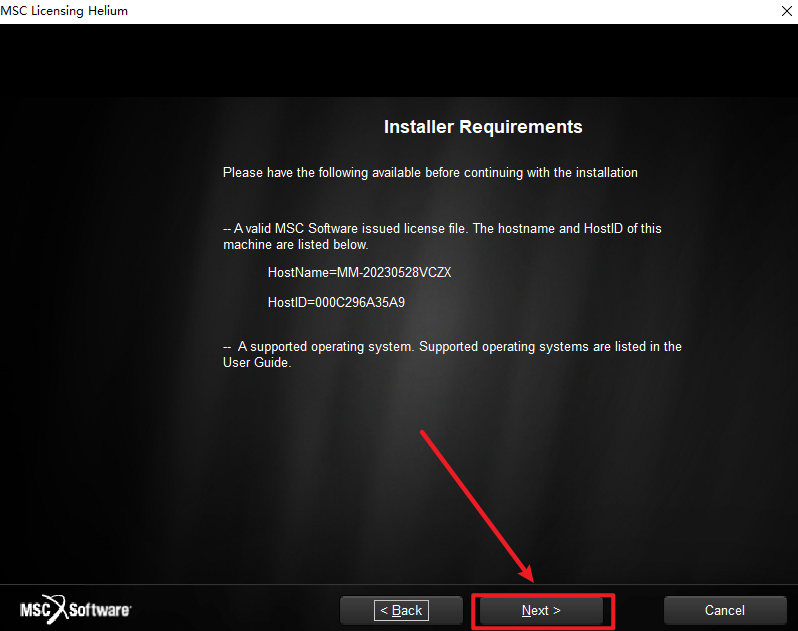The width and height of the screenshot is (798, 631).
Task: Click the host ID value 000C296A35A9
Action: click(x=360, y=303)
